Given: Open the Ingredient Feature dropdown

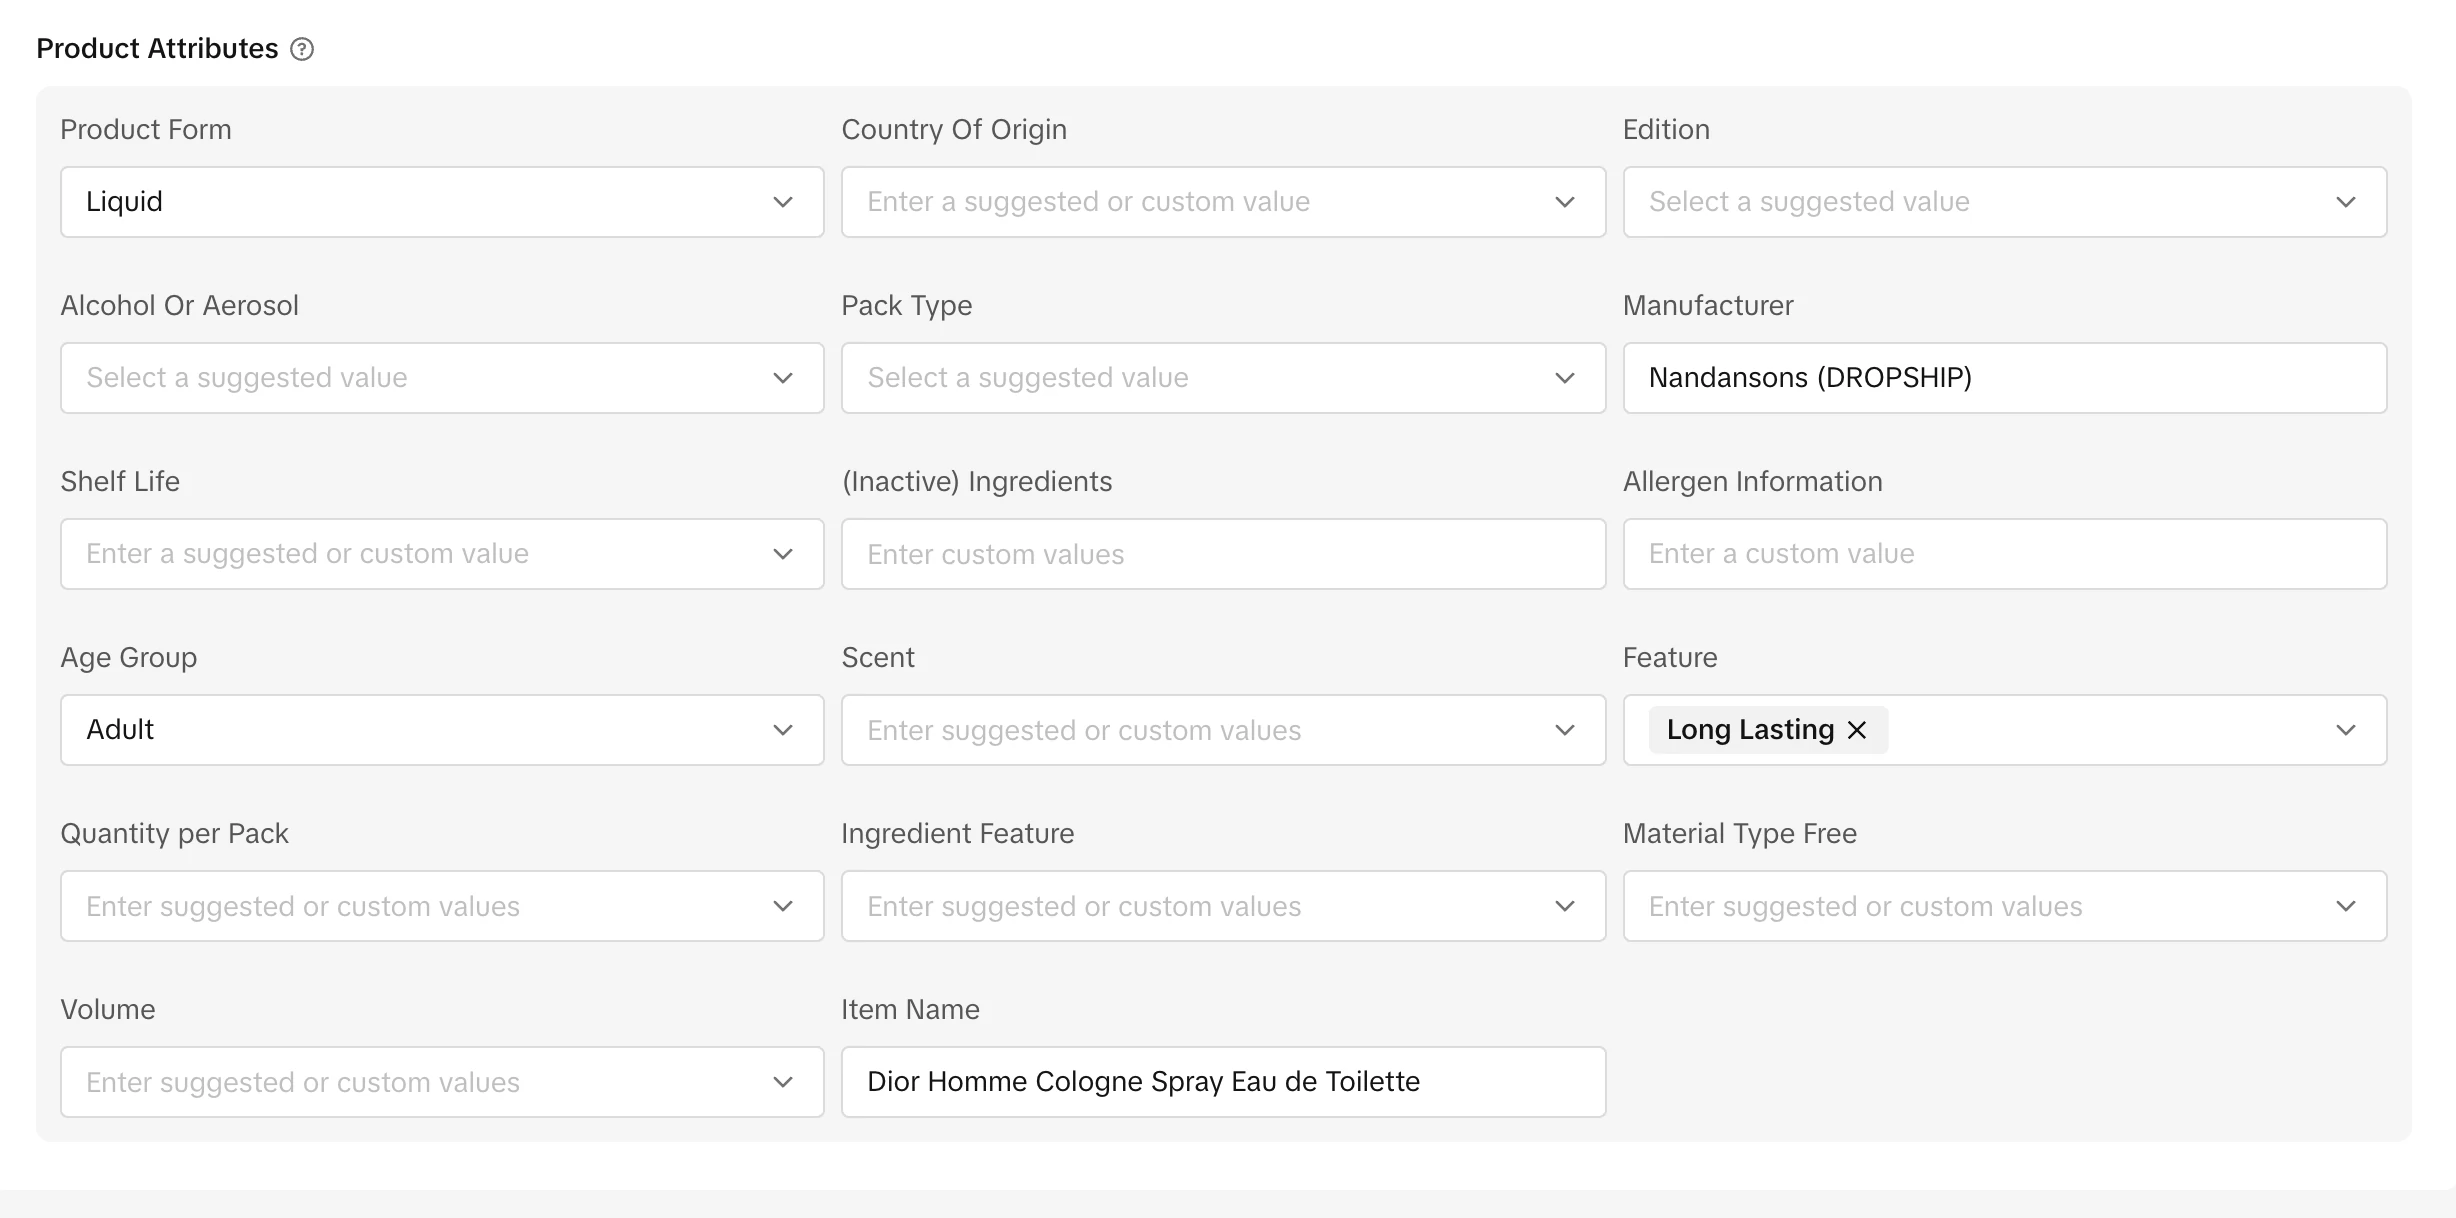Looking at the screenshot, I should click(x=1222, y=906).
